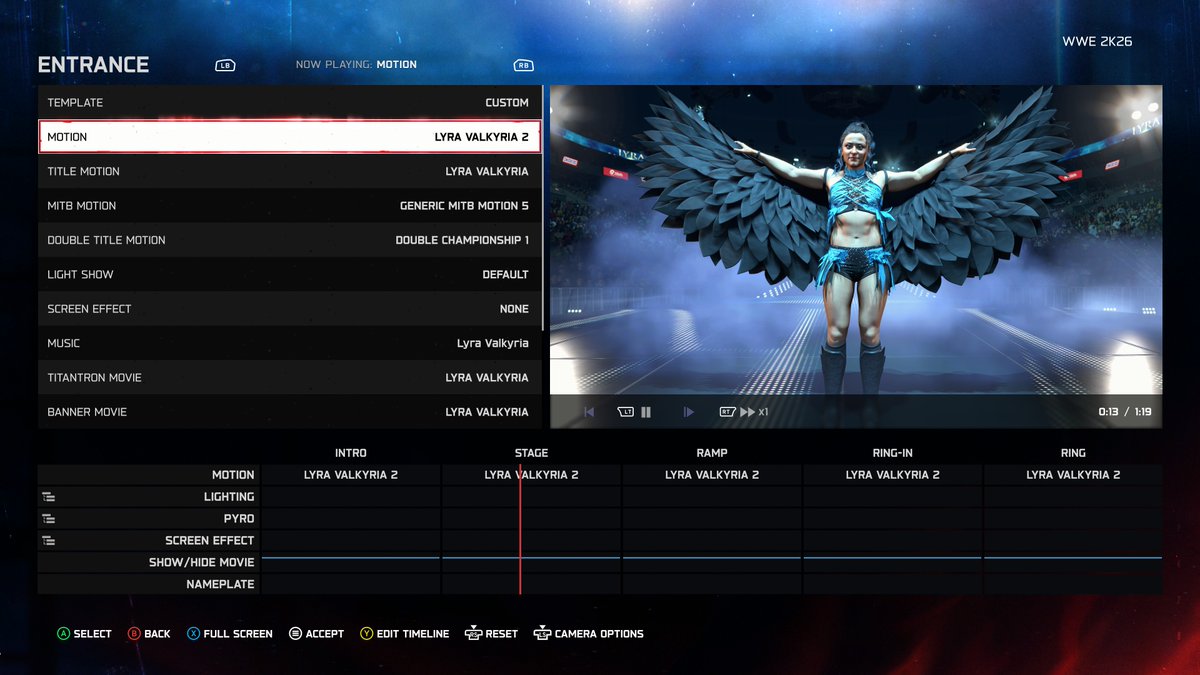Expand the Lighting timeline row icon

(x=48, y=497)
